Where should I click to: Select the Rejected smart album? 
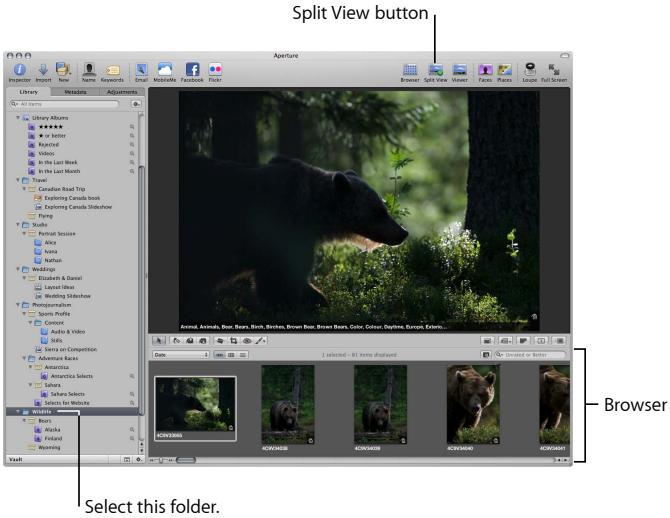click(49, 144)
